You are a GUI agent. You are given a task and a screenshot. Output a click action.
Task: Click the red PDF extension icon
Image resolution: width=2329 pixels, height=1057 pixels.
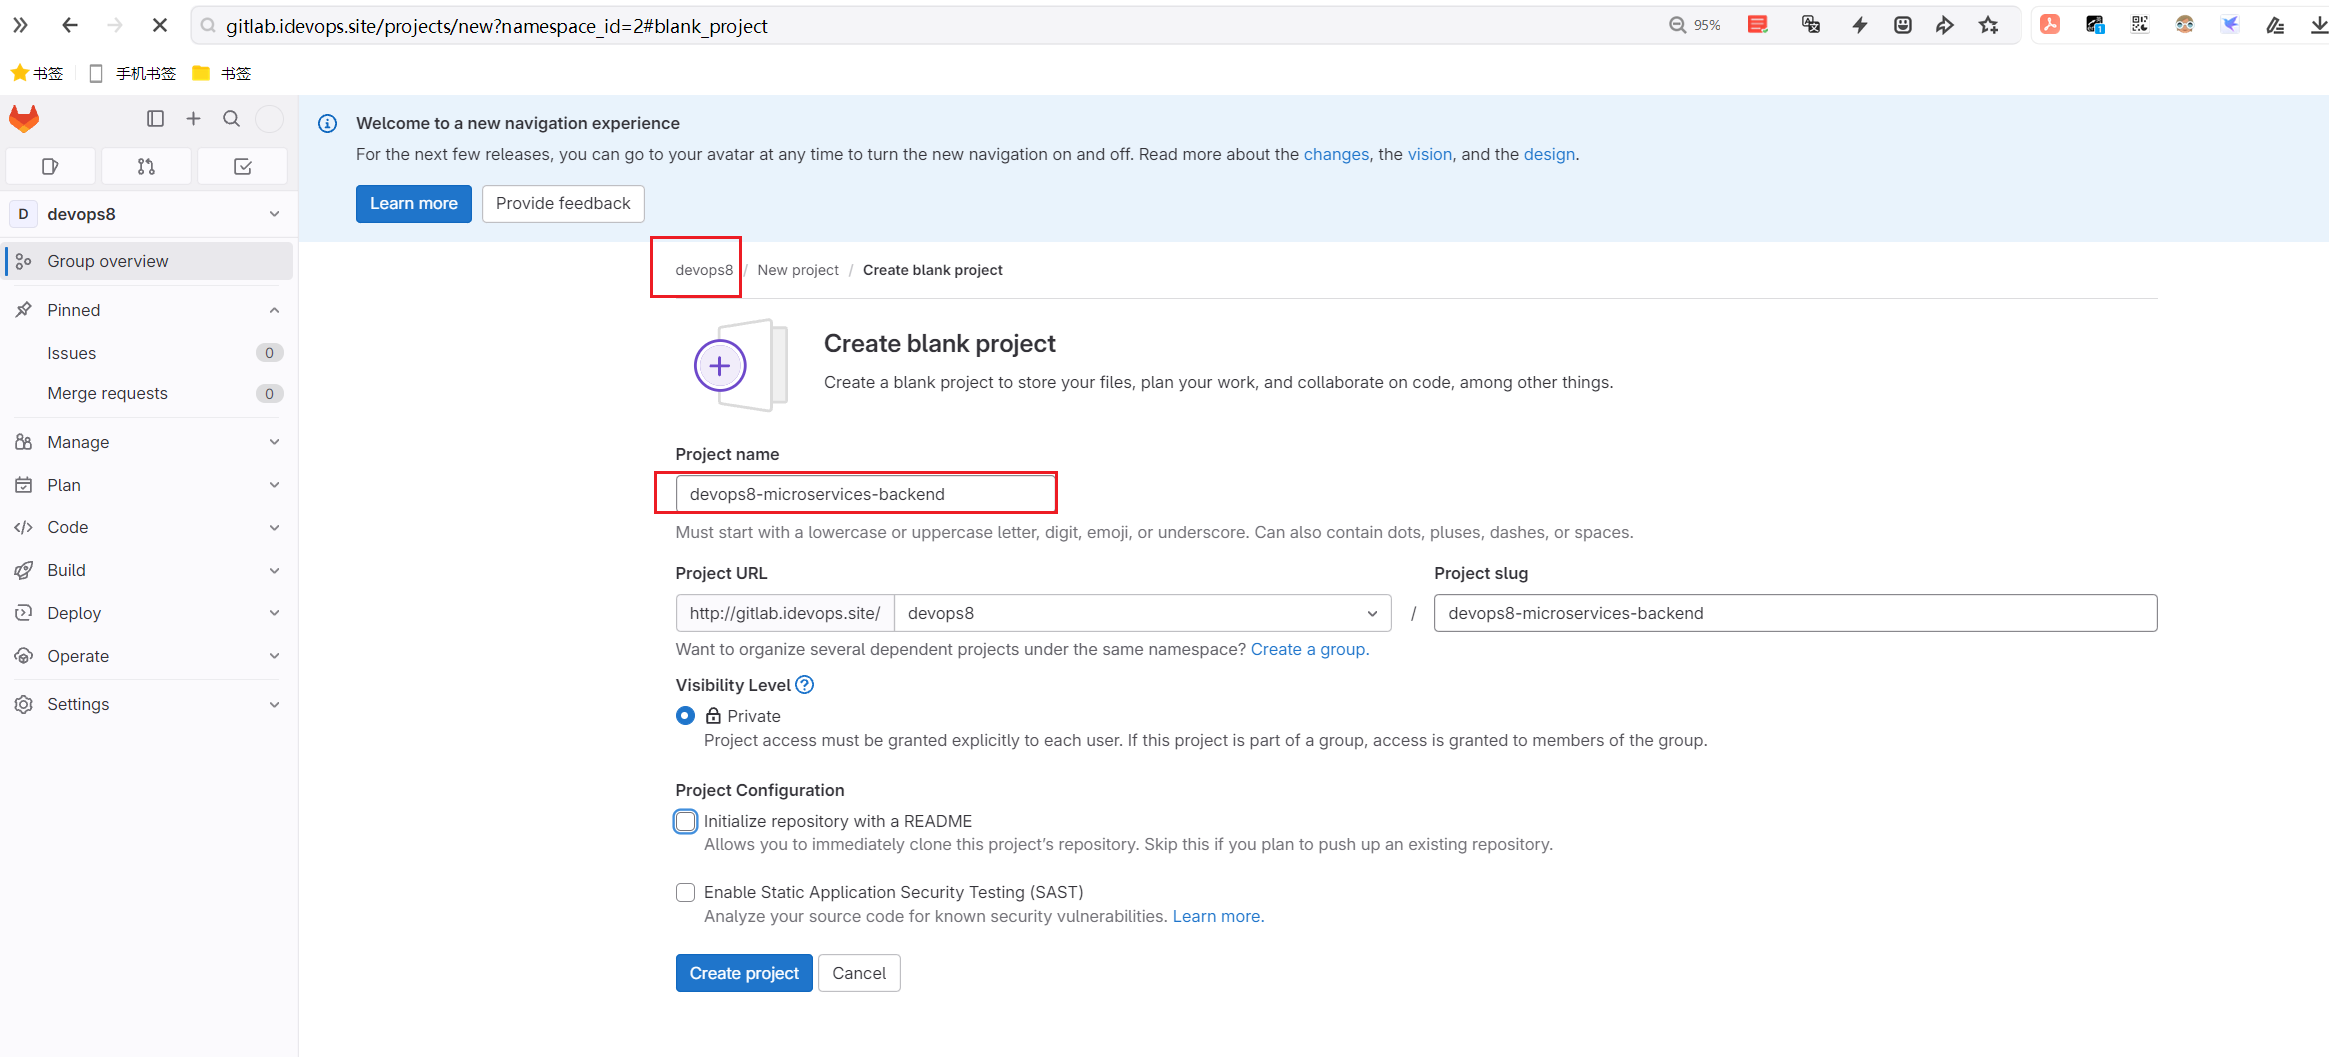[2050, 25]
